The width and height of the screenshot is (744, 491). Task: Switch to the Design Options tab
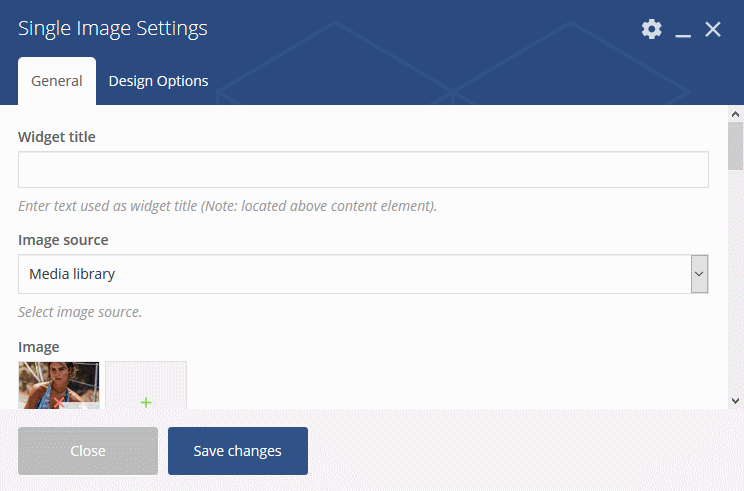(158, 81)
